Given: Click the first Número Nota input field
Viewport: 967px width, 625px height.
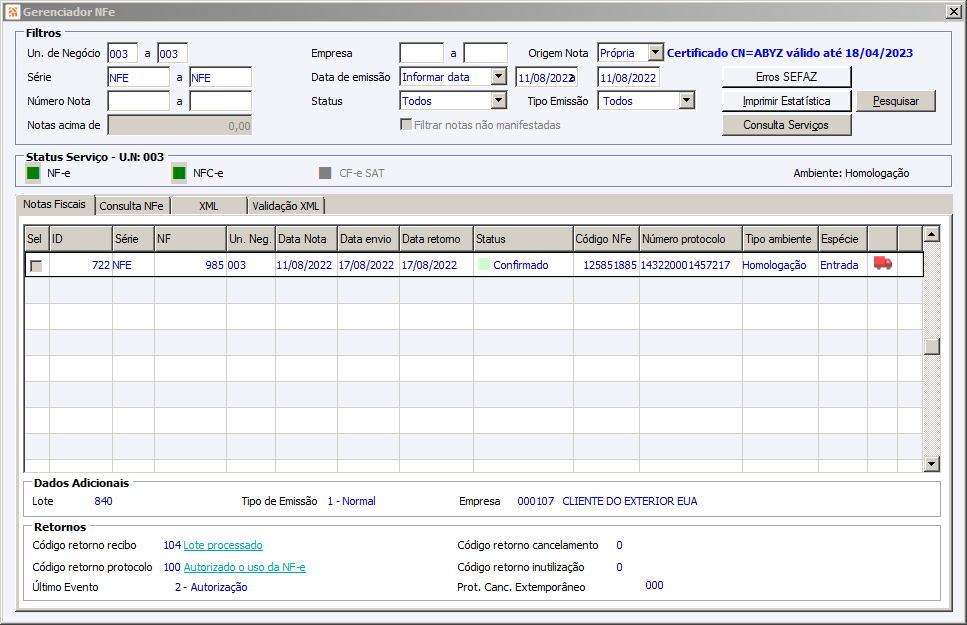Looking at the screenshot, I should [x=138, y=101].
